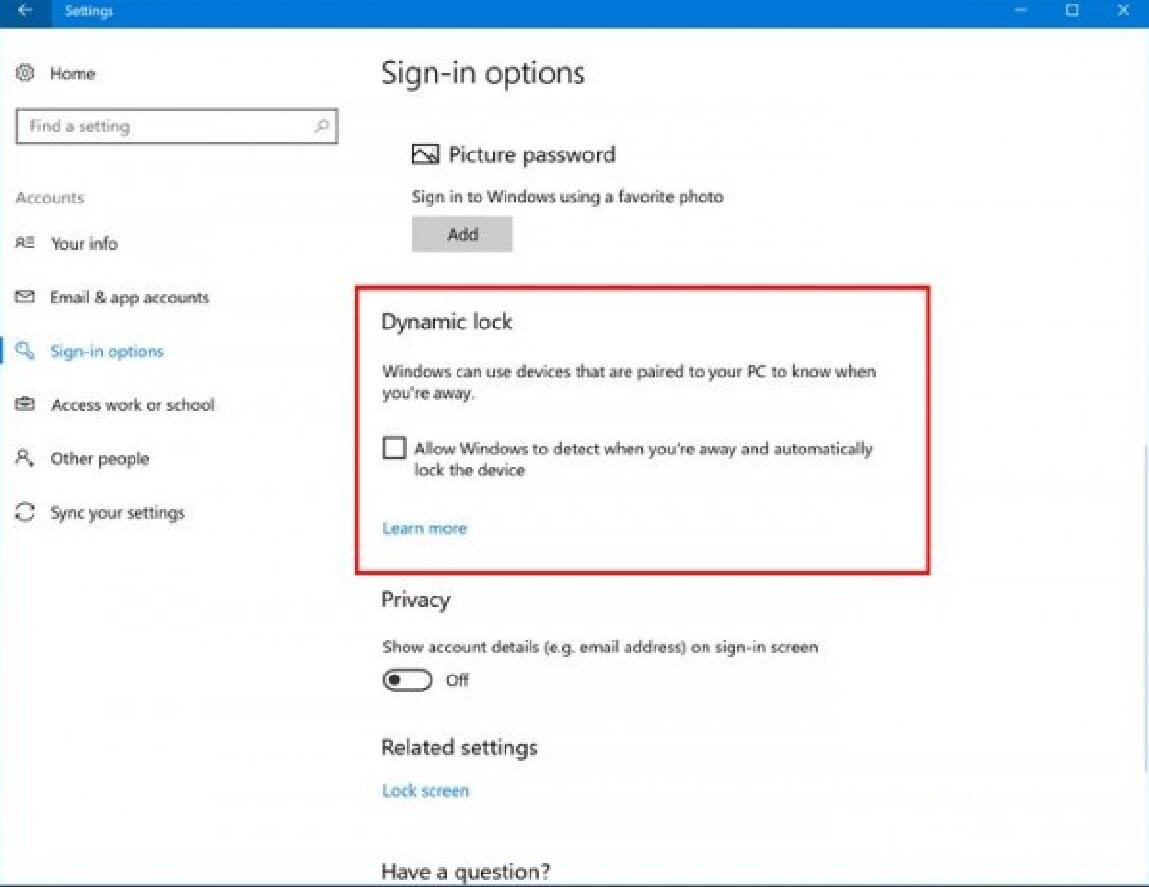Open Your info settings page
Screen dimensions: 1149x887
(84, 243)
